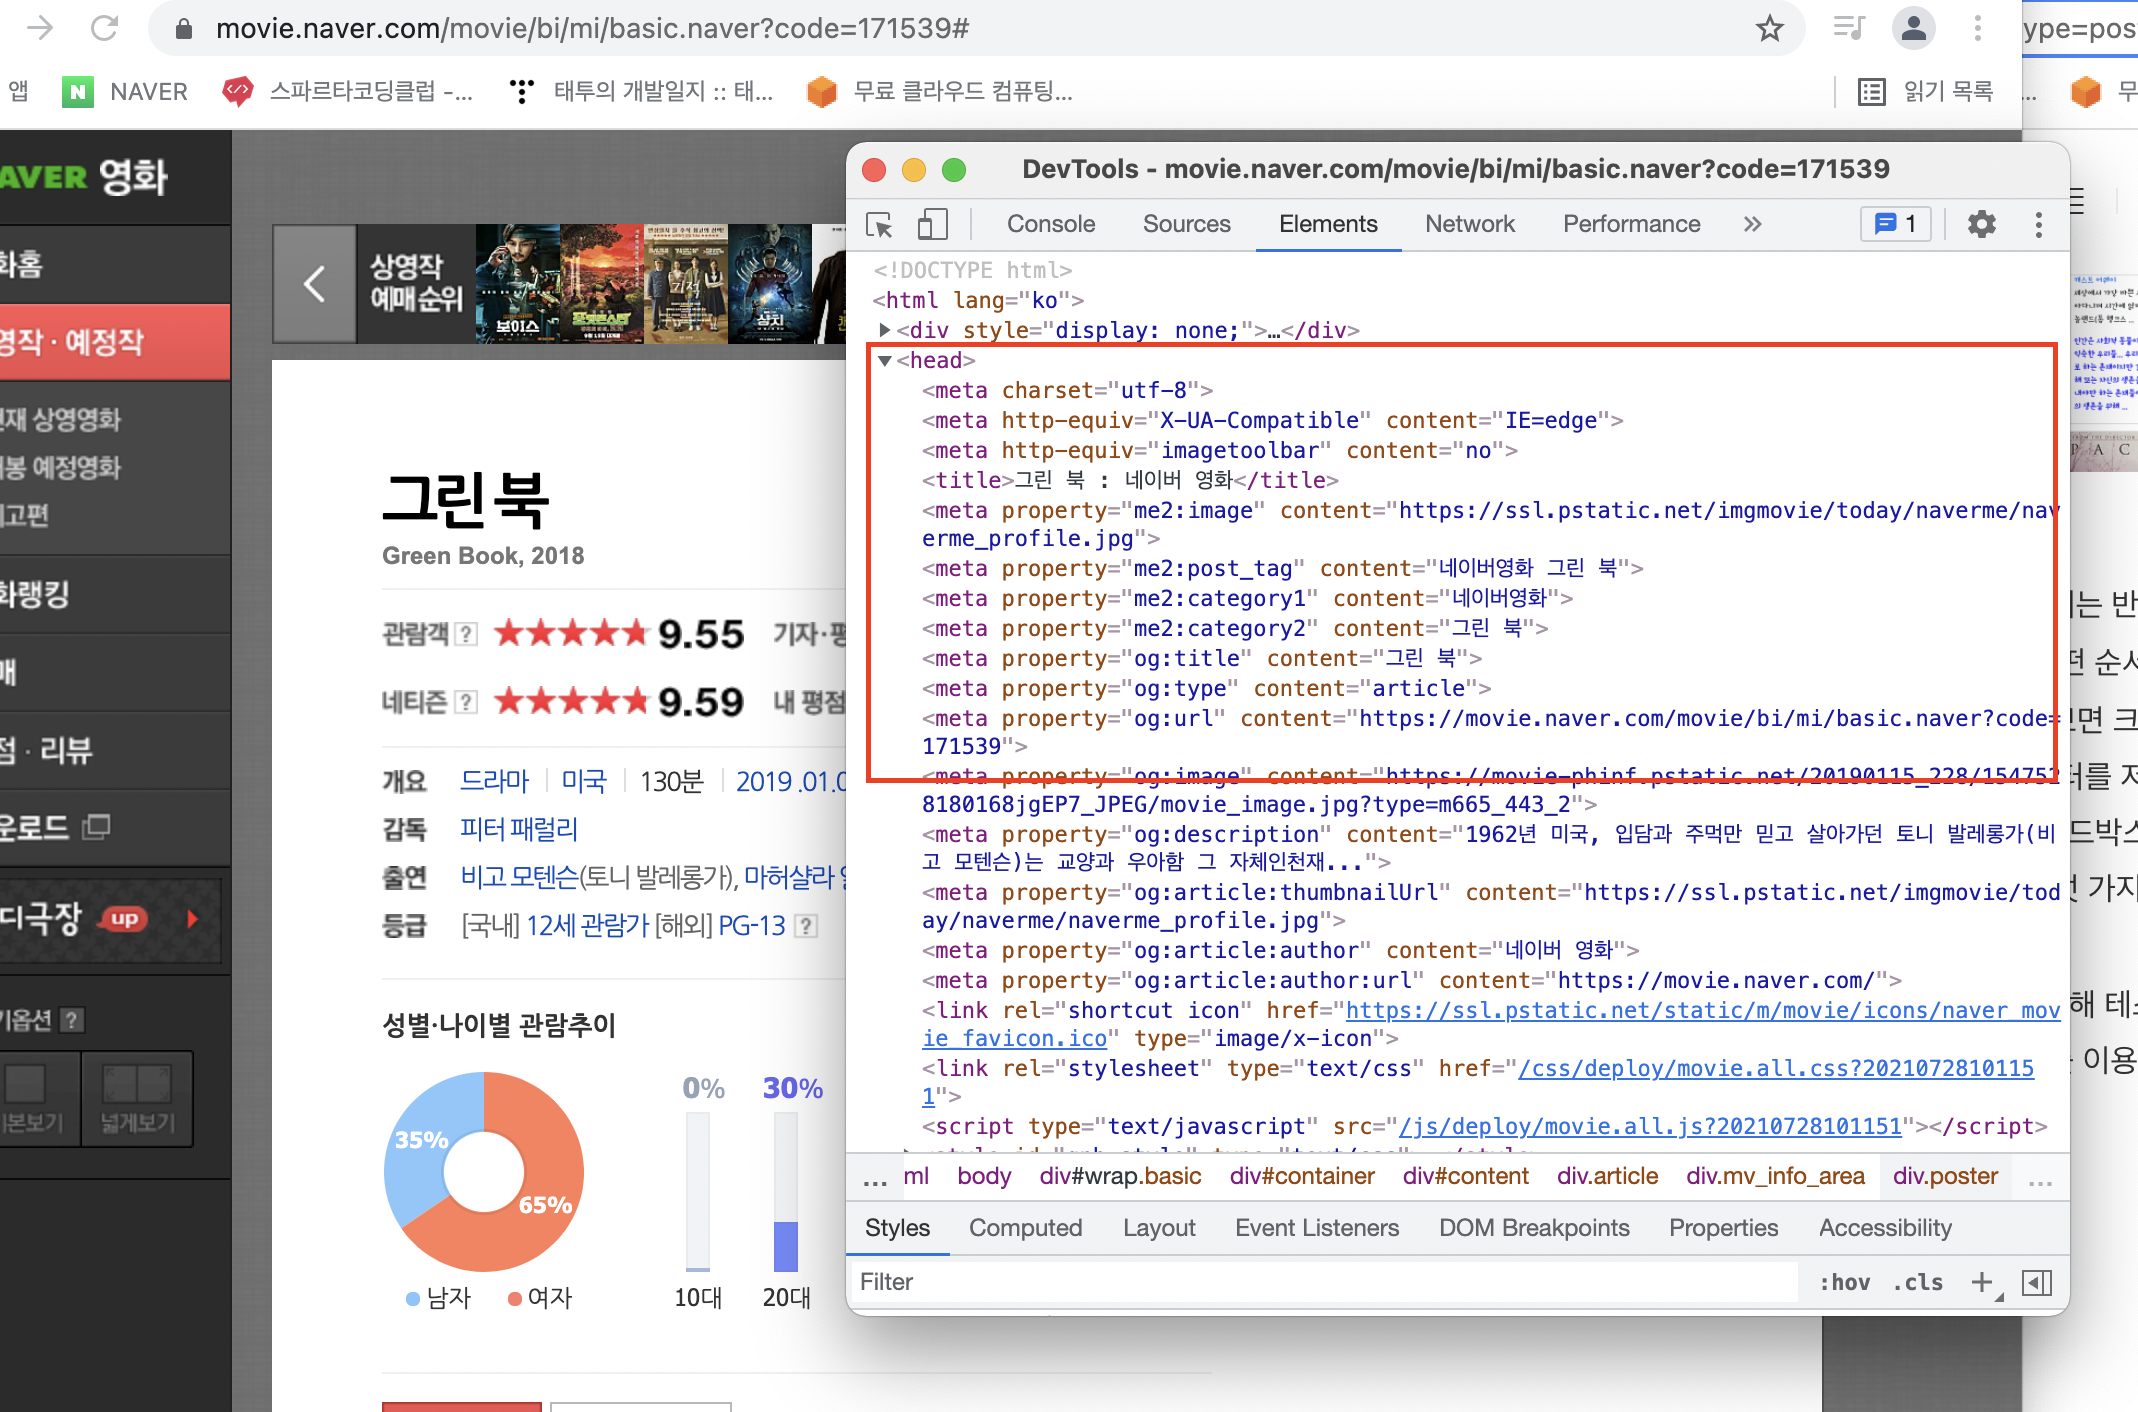Select the Styles pane tab

[x=897, y=1228]
